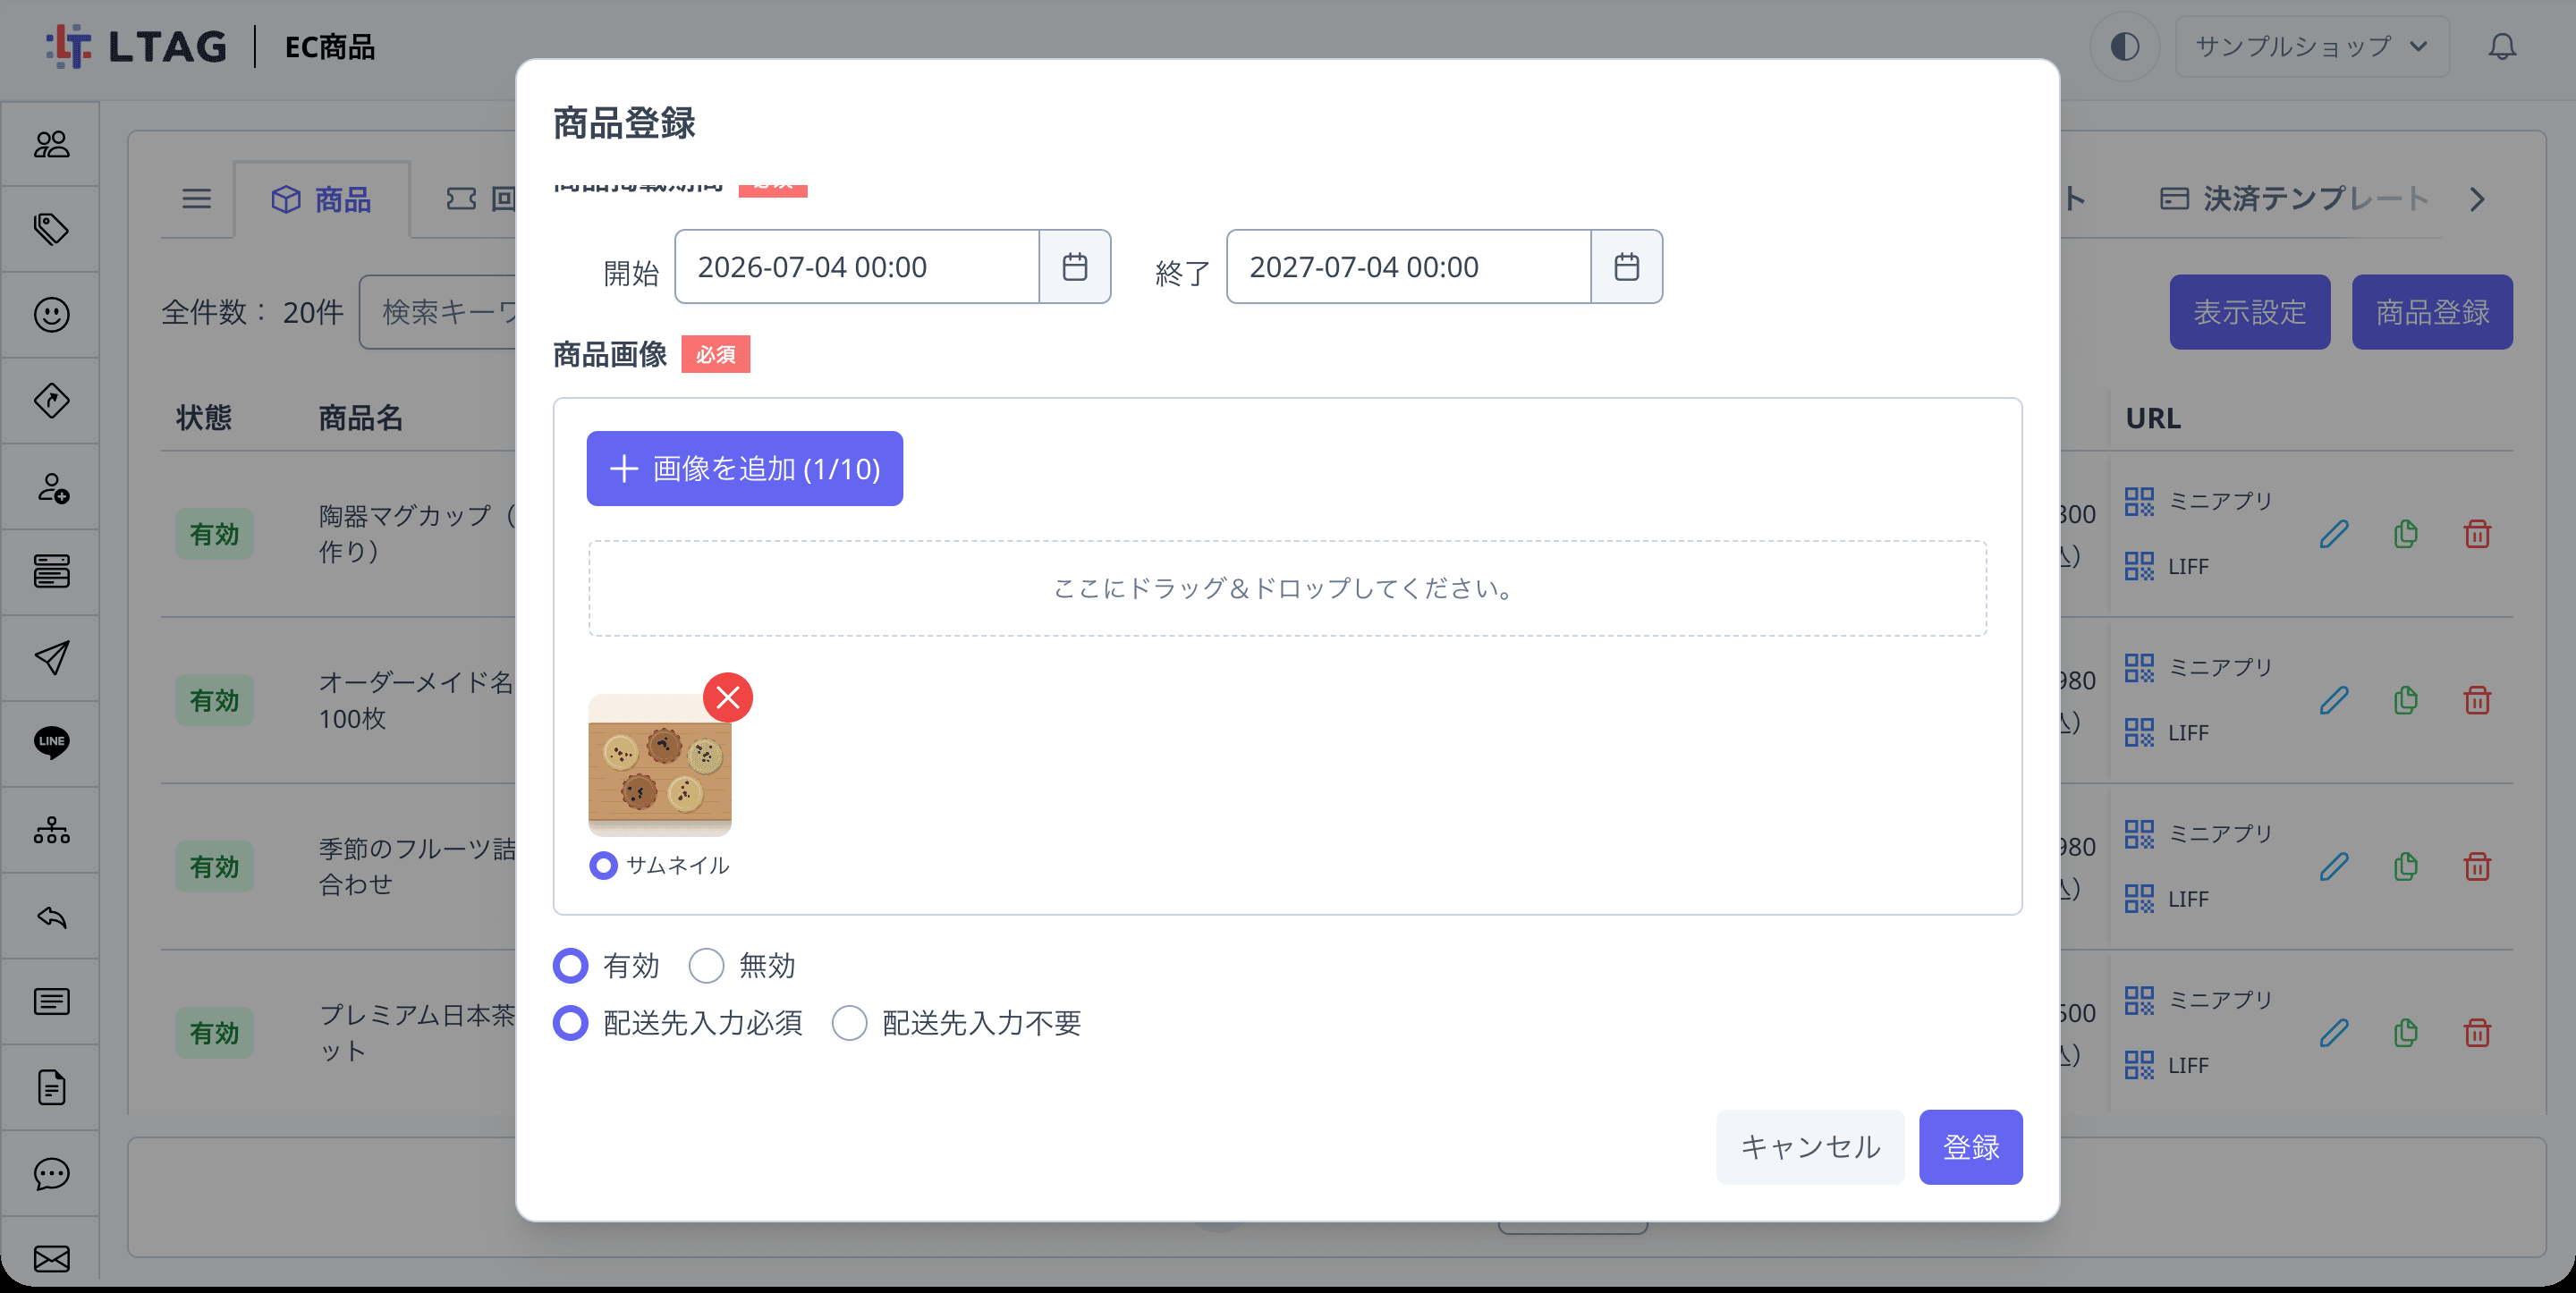Switch to the 商品 tab
The image size is (2576, 1293).
click(322, 200)
